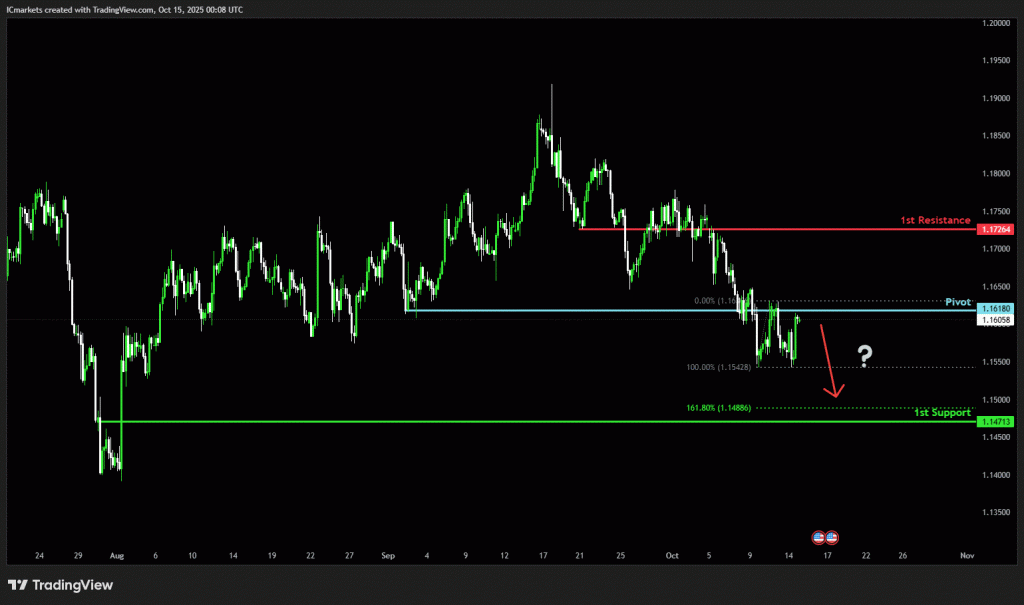Click 'Nov' on the date axis
Viewport: 1024px width, 605px height.
click(966, 555)
